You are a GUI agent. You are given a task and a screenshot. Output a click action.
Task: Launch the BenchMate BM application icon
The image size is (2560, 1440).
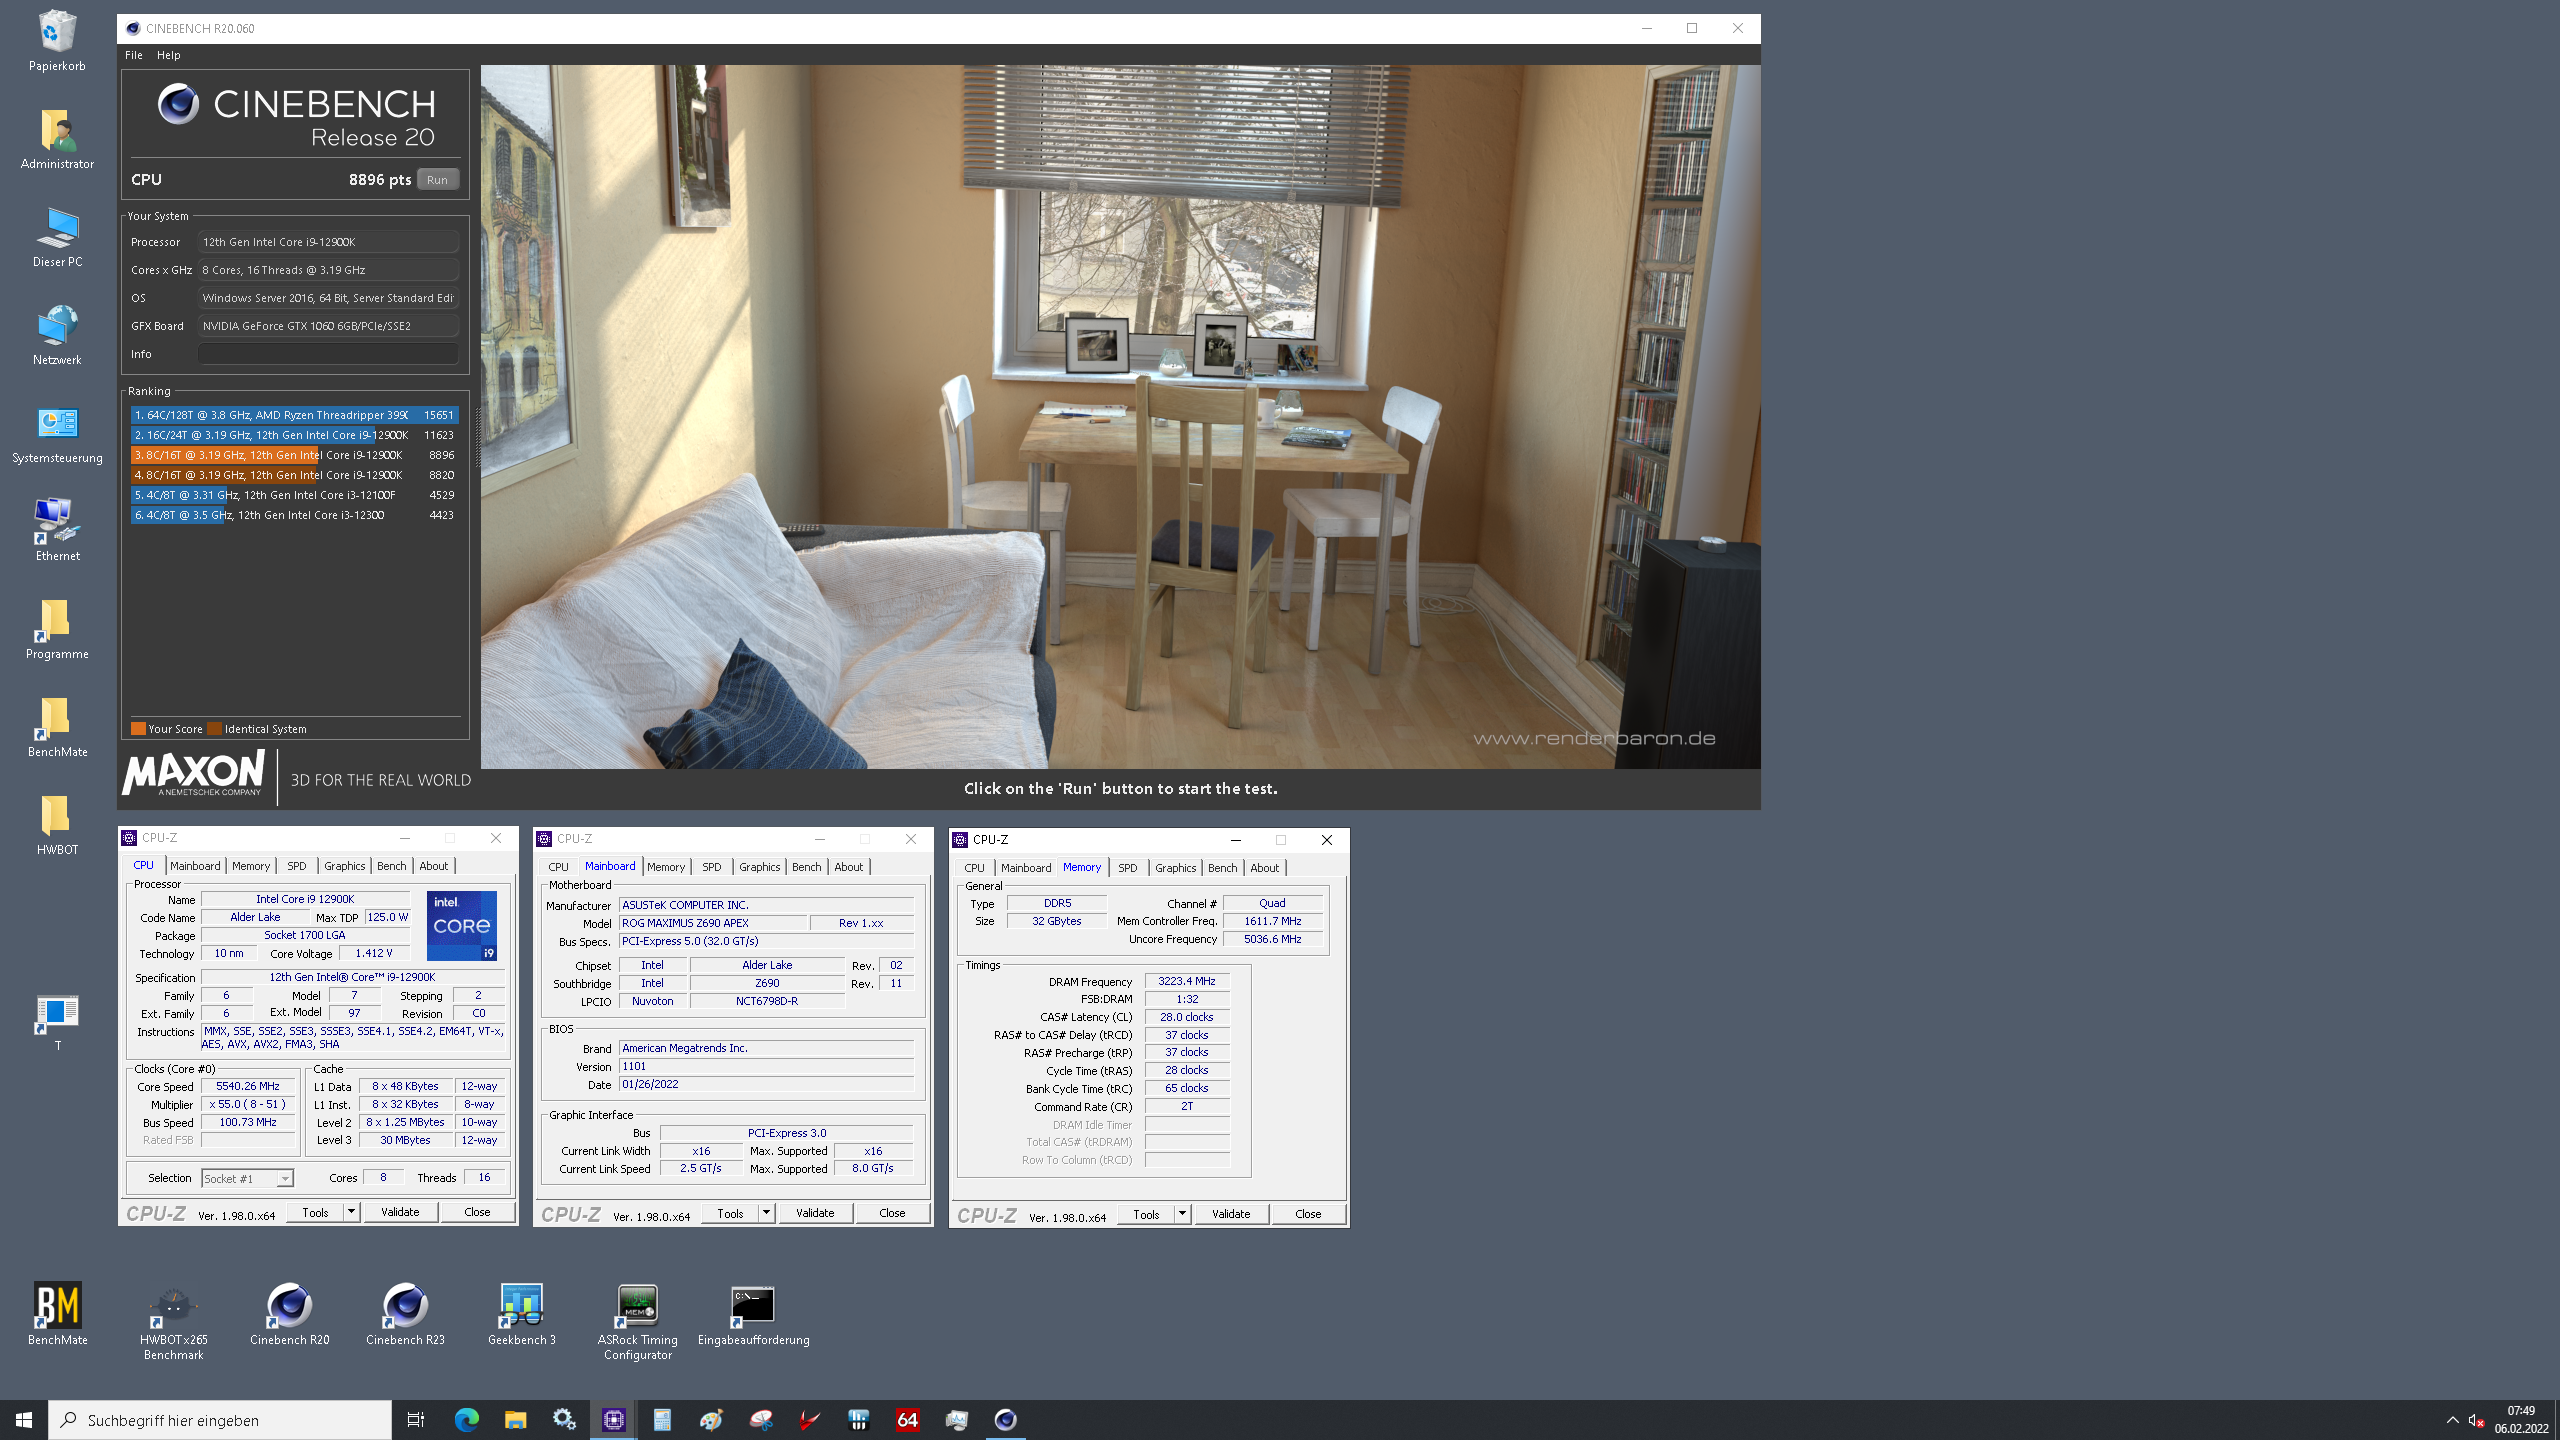pyautogui.click(x=57, y=1314)
